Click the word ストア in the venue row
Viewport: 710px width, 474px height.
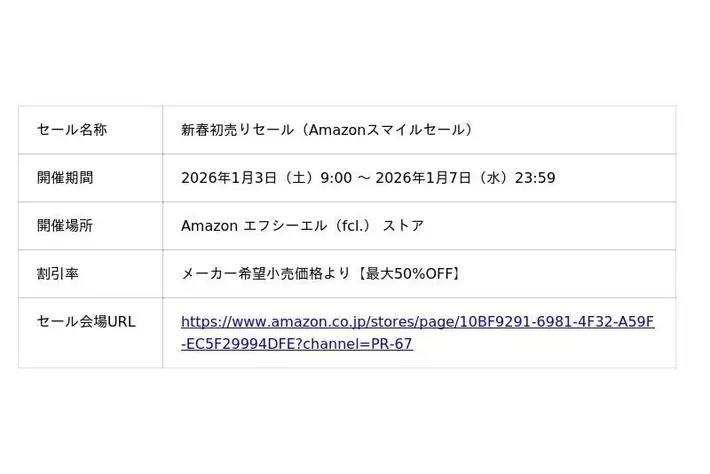(x=404, y=226)
